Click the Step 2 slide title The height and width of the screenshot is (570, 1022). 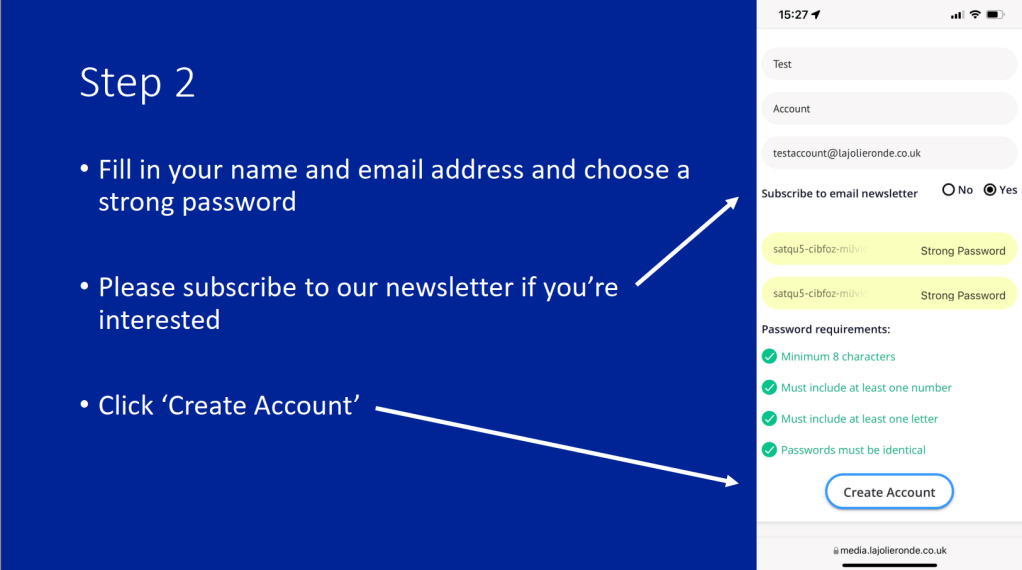(x=137, y=82)
